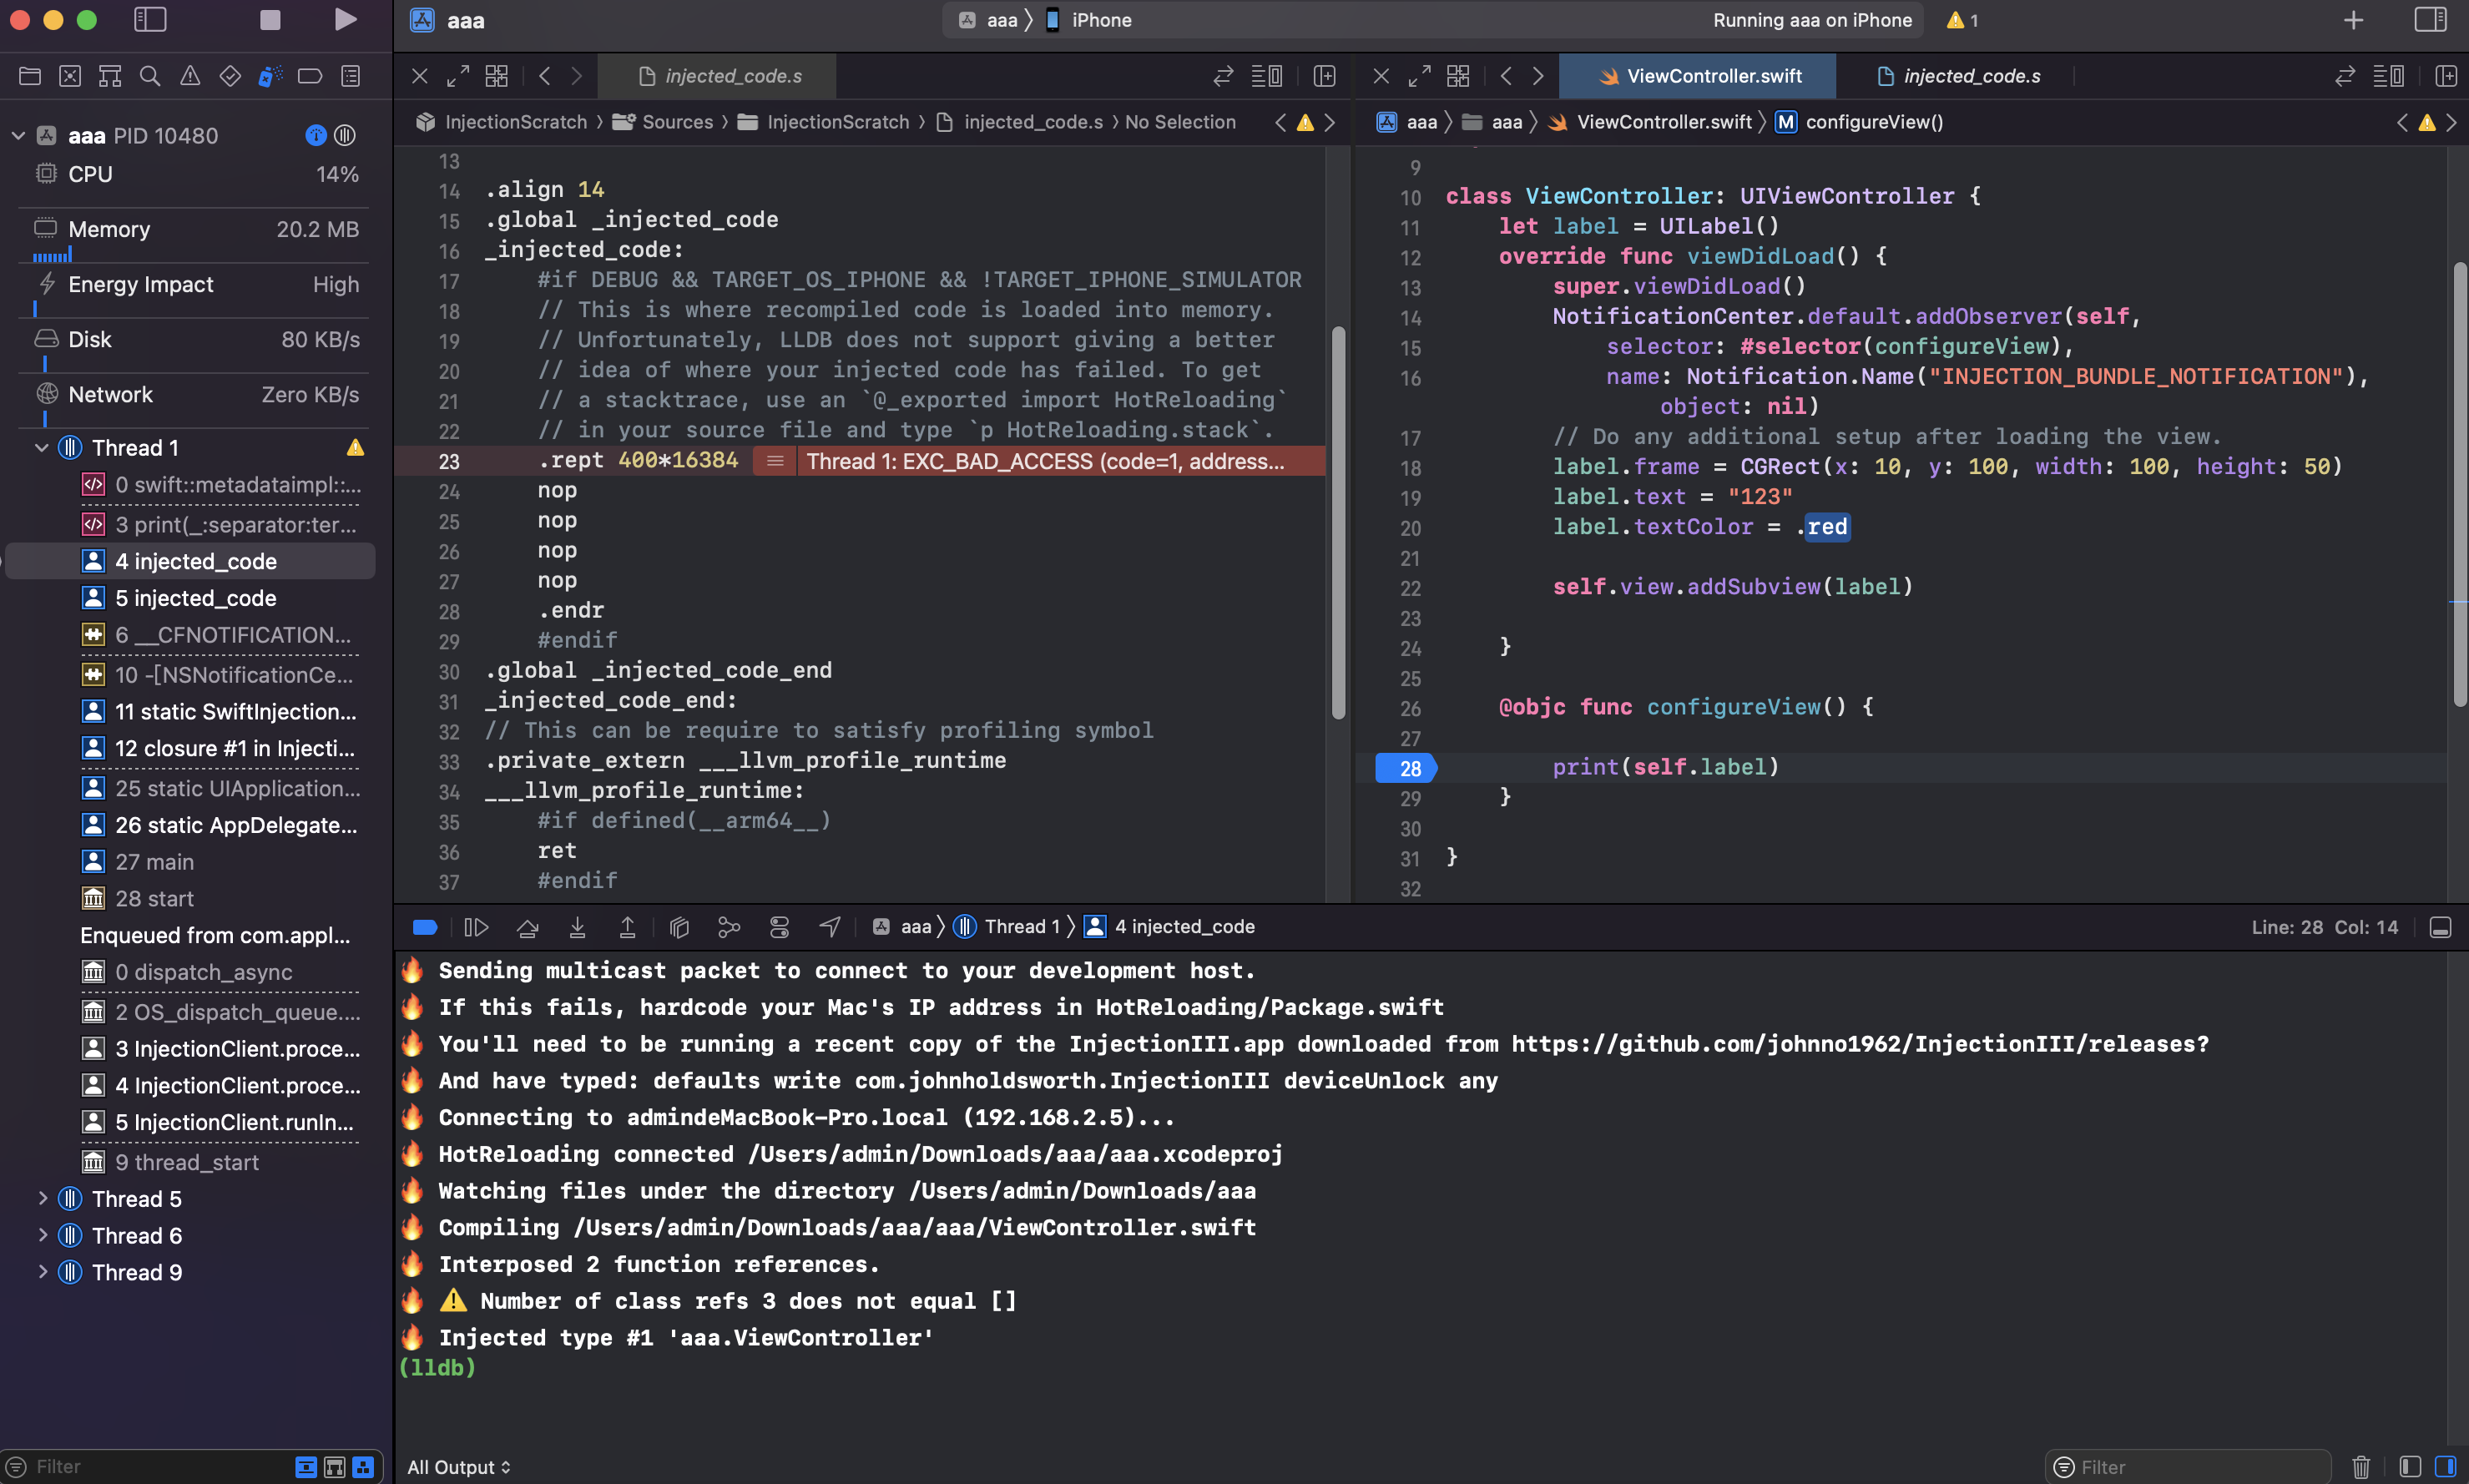The height and width of the screenshot is (1484, 2469).
Task: Clear console with trash icon
Action: coord(2361,1467)
